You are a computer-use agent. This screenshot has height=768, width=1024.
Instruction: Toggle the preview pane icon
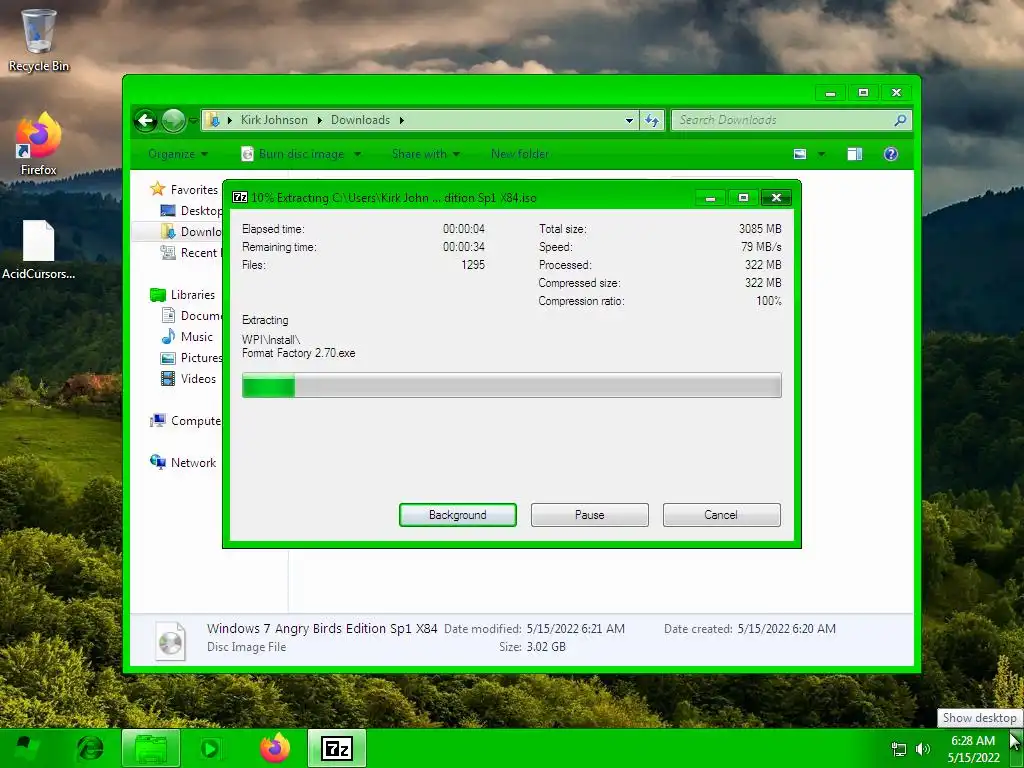(x=854, y=154)
